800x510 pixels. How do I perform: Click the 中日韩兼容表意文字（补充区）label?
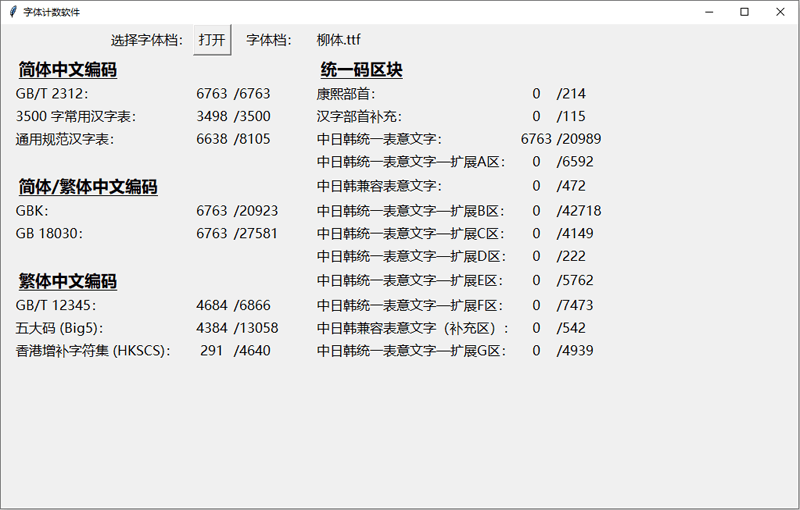[414, 328]
